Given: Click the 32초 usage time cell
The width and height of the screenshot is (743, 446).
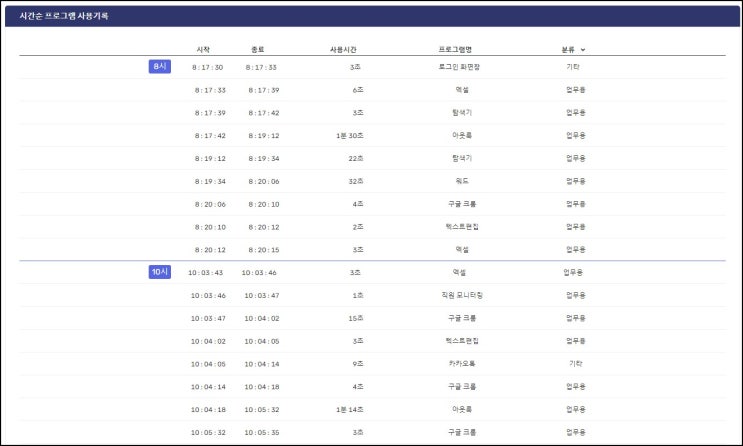Looking at the screenshot, I should [x=356, y=181].
